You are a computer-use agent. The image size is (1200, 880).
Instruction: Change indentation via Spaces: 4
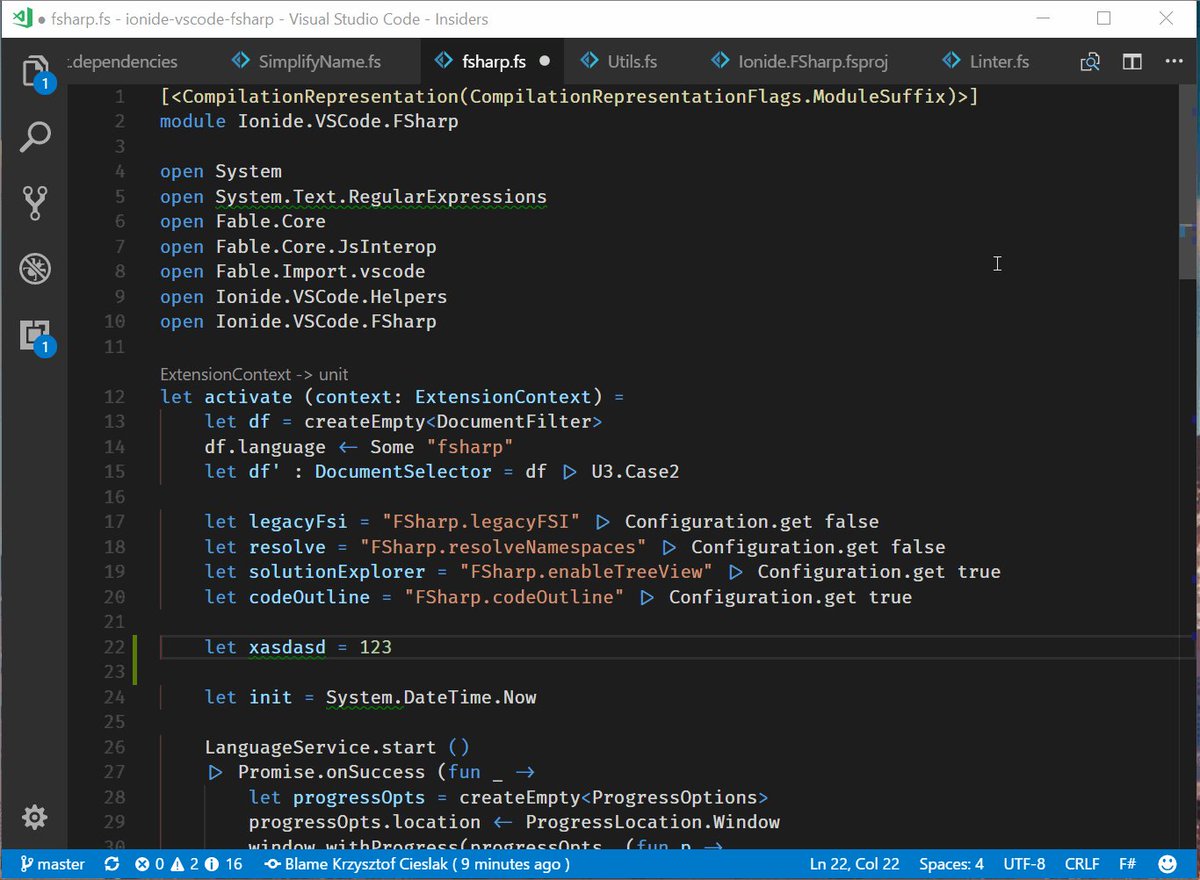(x=952, y=863)
